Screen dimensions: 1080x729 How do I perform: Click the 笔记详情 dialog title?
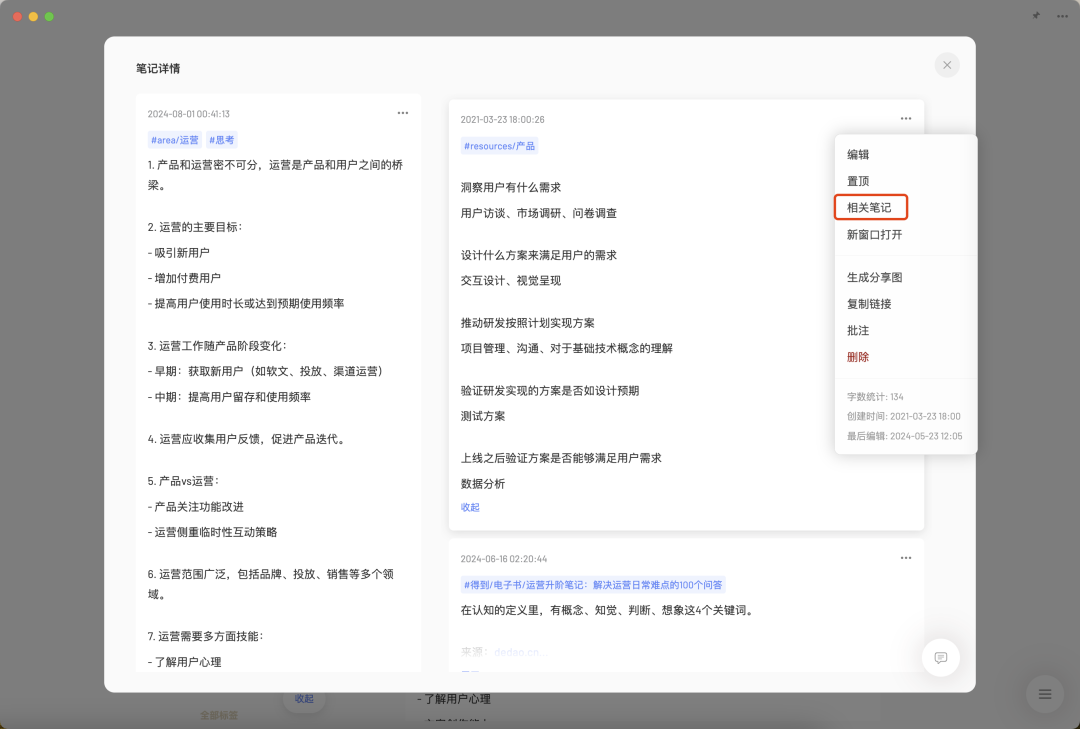click(x=158, y=68)
